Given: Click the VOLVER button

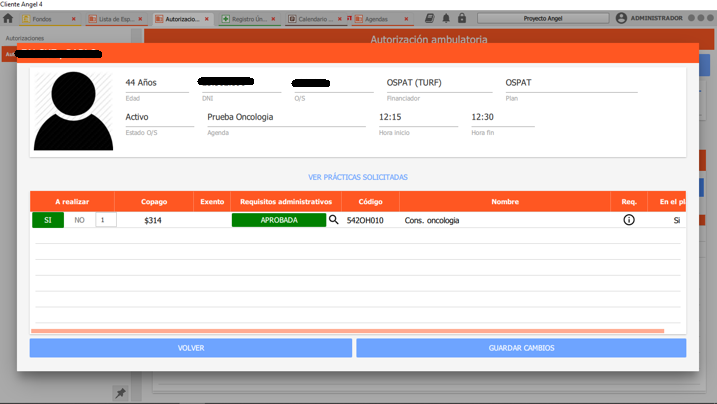Looking at the screenshot, I should coord(190,348).
